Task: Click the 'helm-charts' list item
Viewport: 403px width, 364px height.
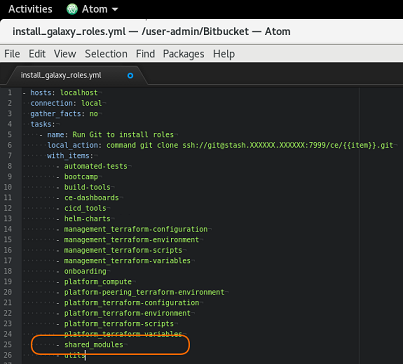Action: click(87, 219)
